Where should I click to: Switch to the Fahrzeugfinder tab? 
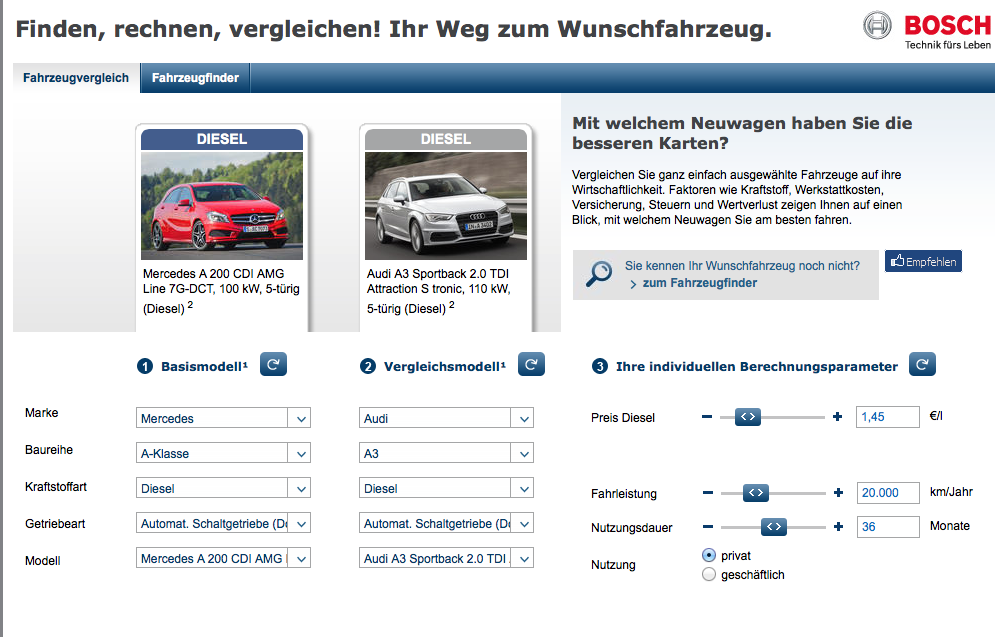195,78
